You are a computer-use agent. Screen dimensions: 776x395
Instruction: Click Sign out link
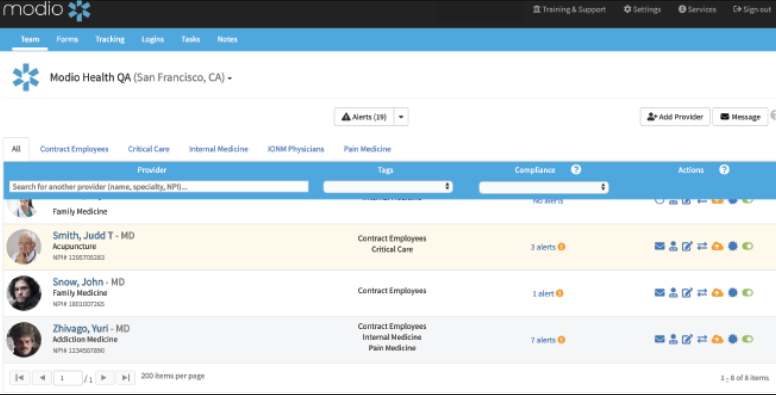pos(752,9)
